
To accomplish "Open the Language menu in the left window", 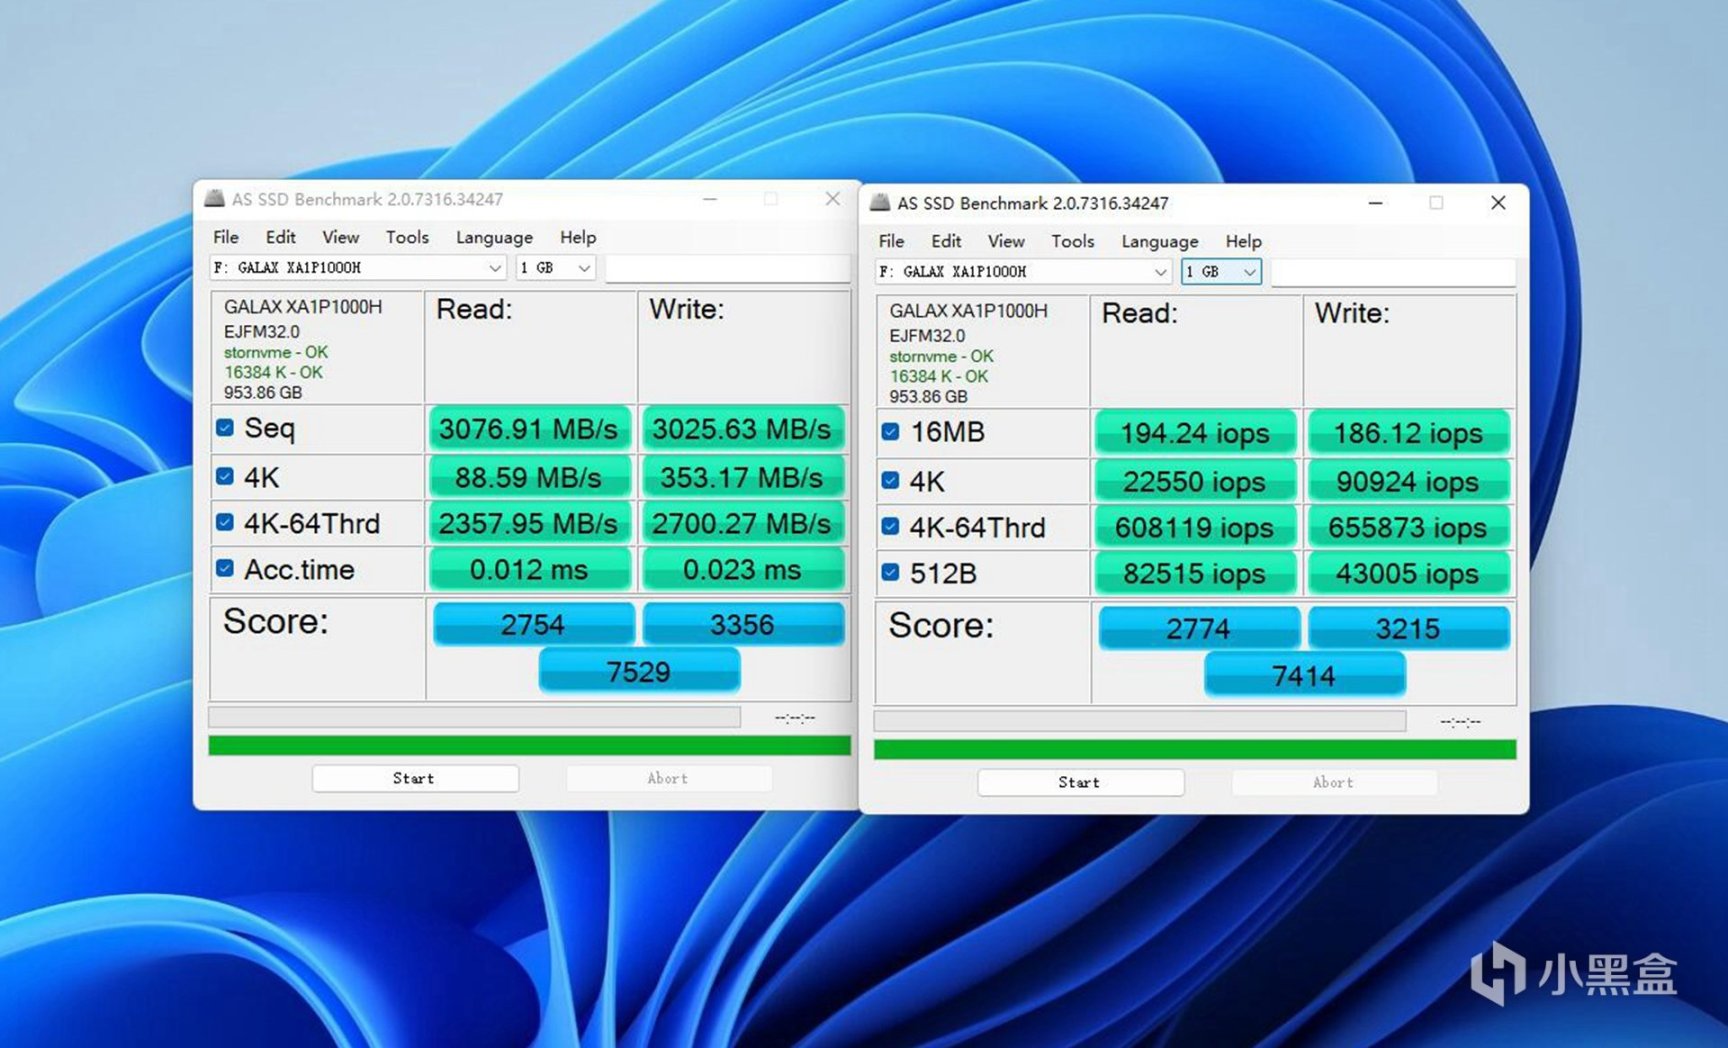I will click(x=494, y=237).
